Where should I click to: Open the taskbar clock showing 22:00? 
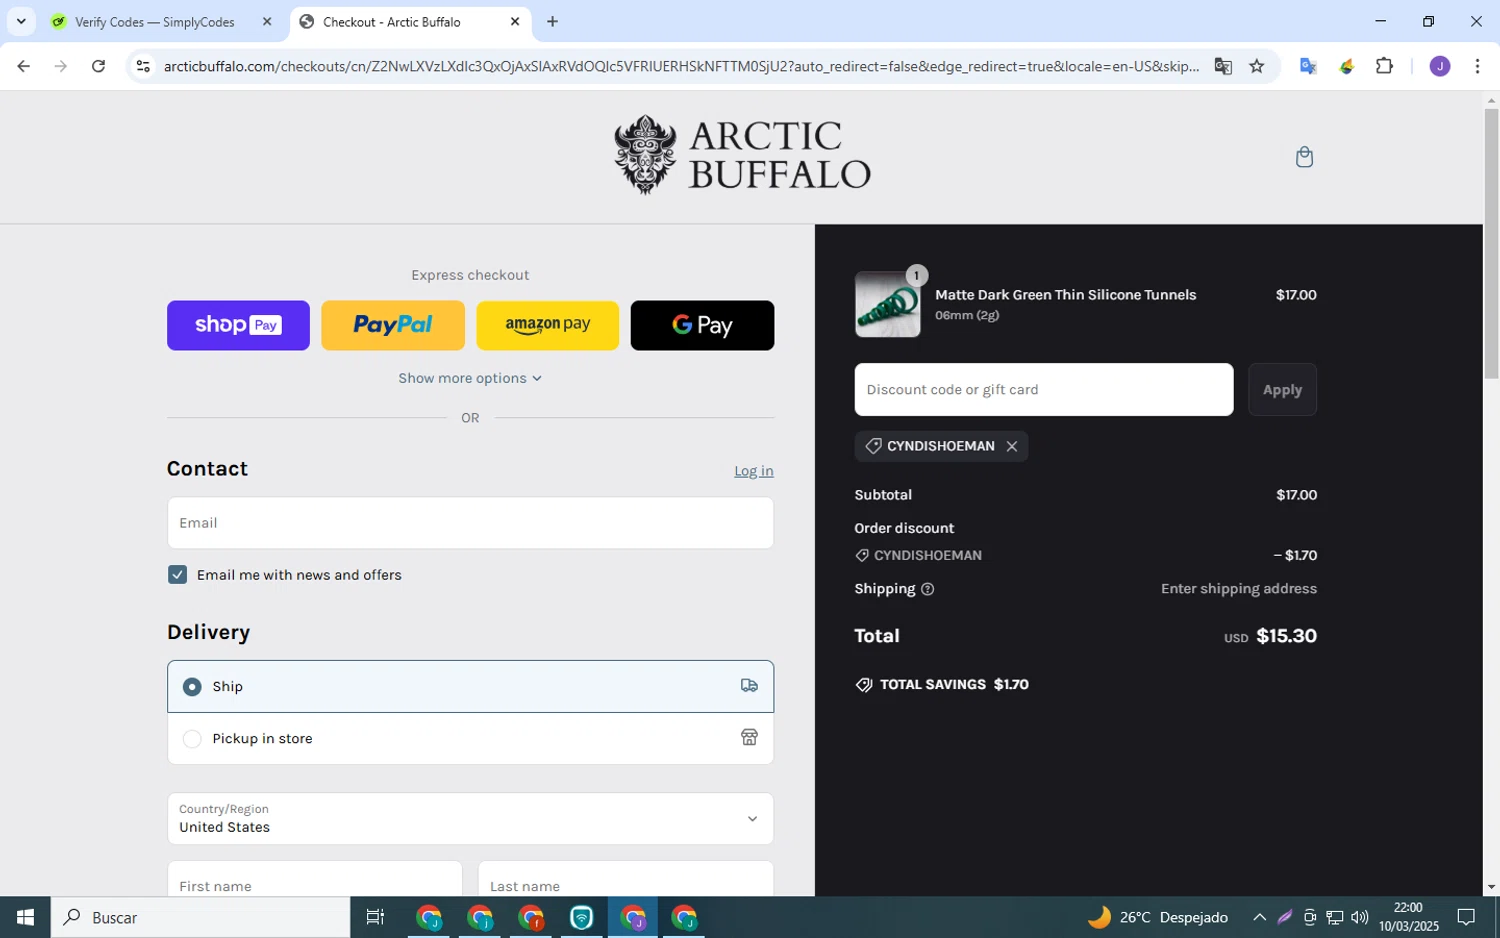[x=1408, y=917]
